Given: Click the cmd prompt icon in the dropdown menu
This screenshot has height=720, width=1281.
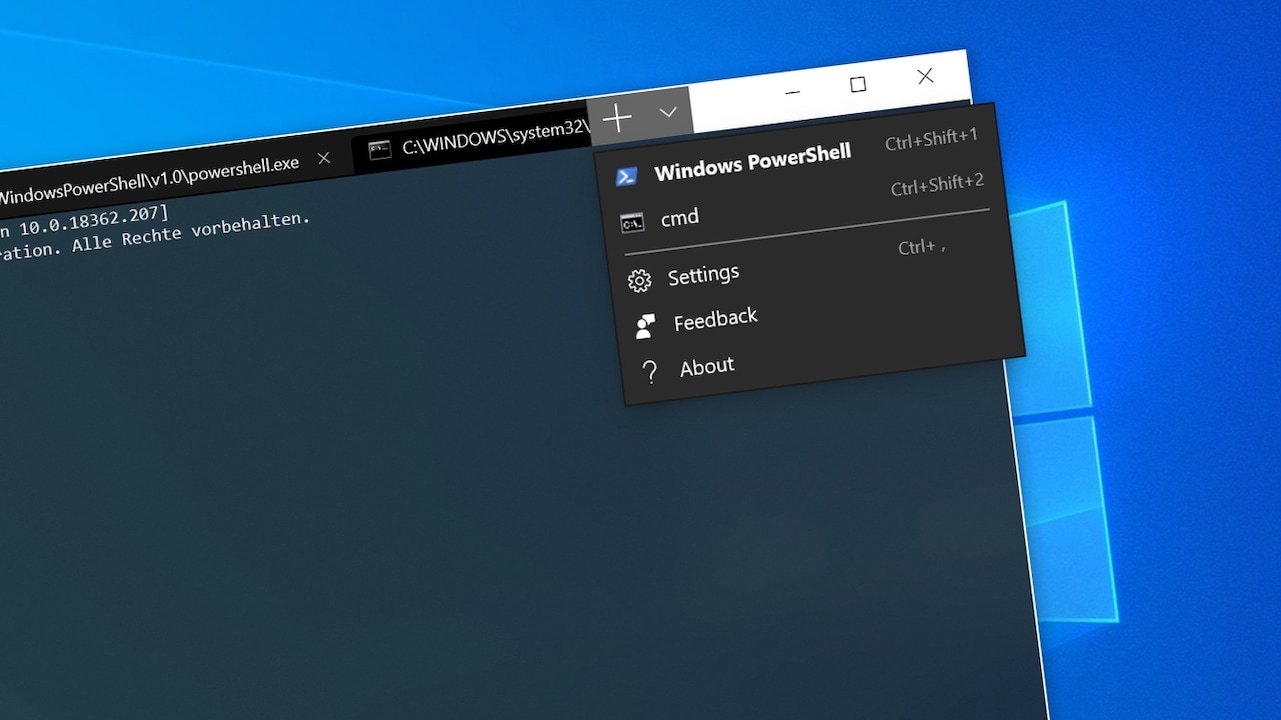Looking at the screenshot, I should click(632, 223).
